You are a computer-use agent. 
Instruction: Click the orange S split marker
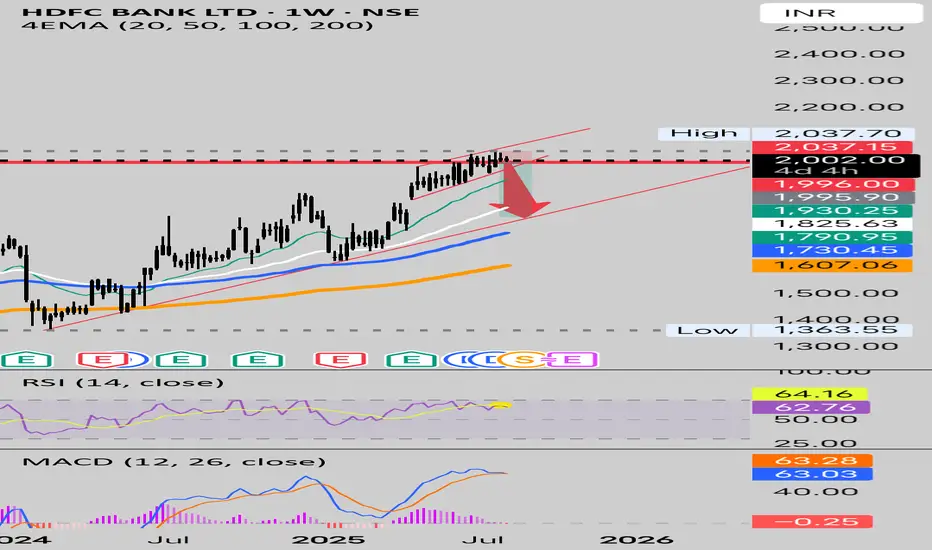click(x=524, y=359)
